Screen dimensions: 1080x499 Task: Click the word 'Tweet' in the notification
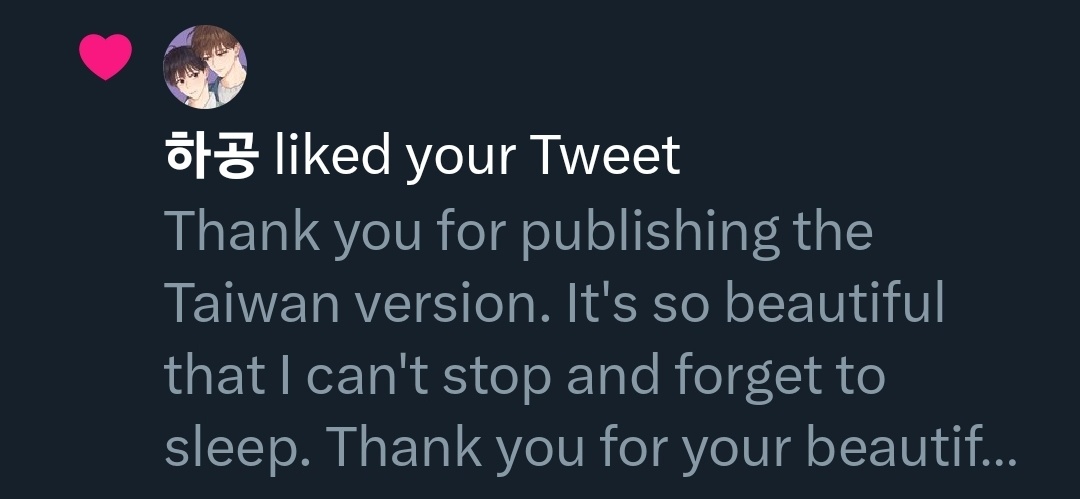click(x=607, y=156)
